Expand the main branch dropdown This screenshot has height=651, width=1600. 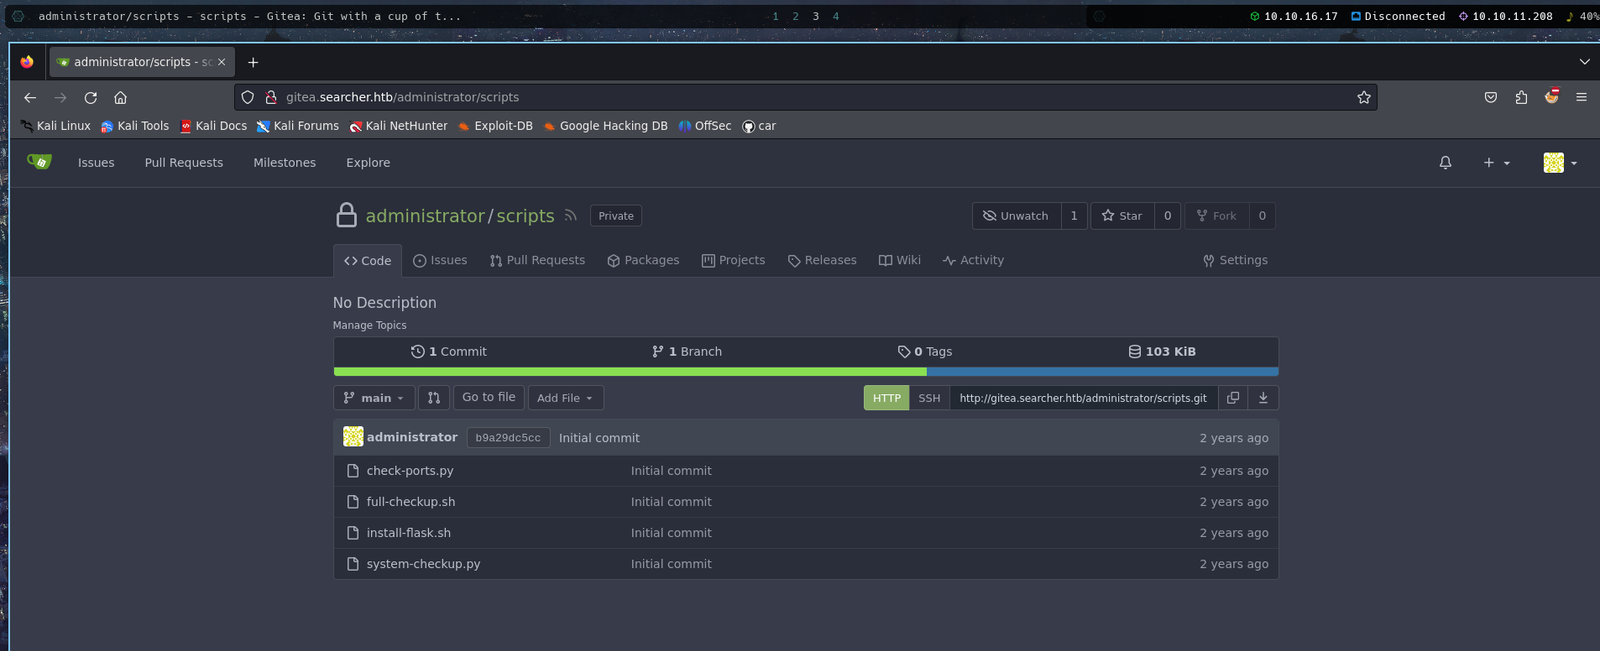374,398
